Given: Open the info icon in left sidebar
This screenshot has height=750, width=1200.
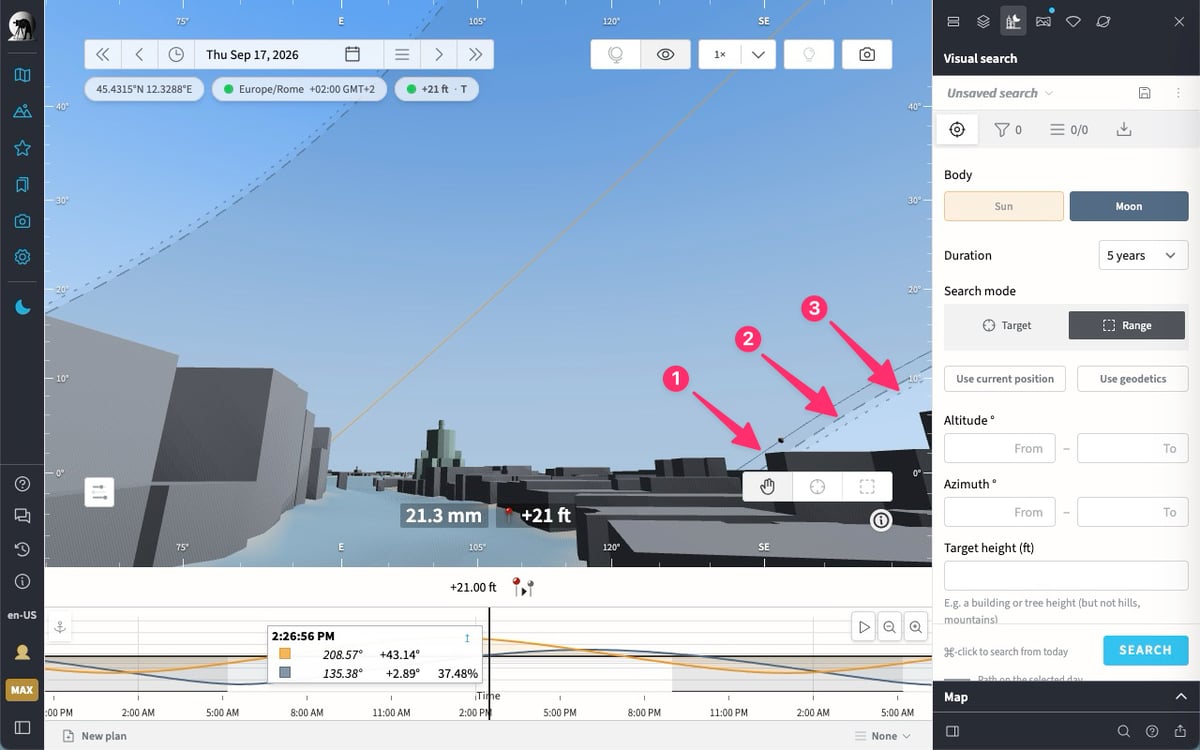Looking at the screenshot, I should point(22,581).
